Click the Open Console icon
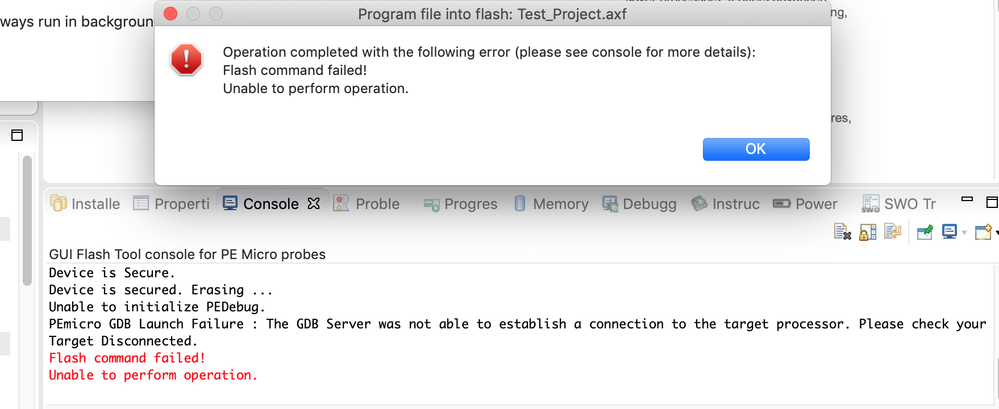999x409 pixels. [982, 232]
